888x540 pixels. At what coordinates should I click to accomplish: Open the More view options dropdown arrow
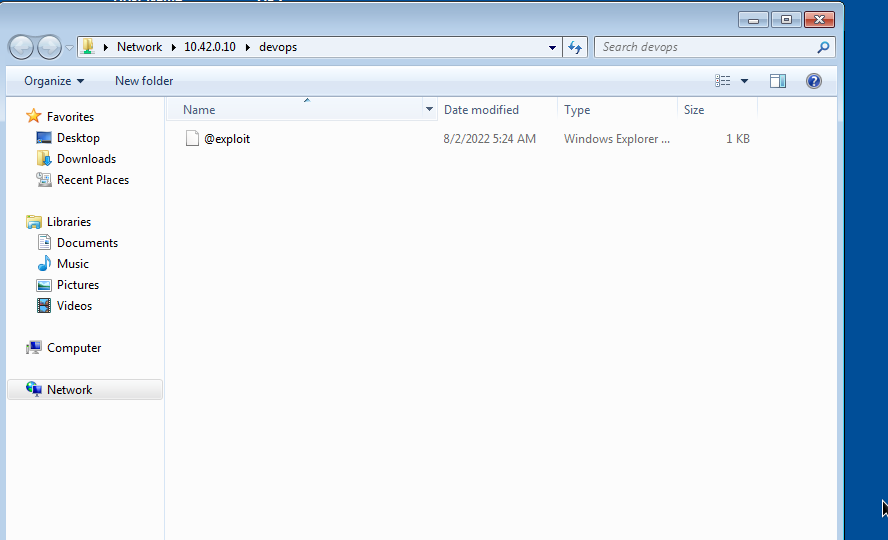744,81
